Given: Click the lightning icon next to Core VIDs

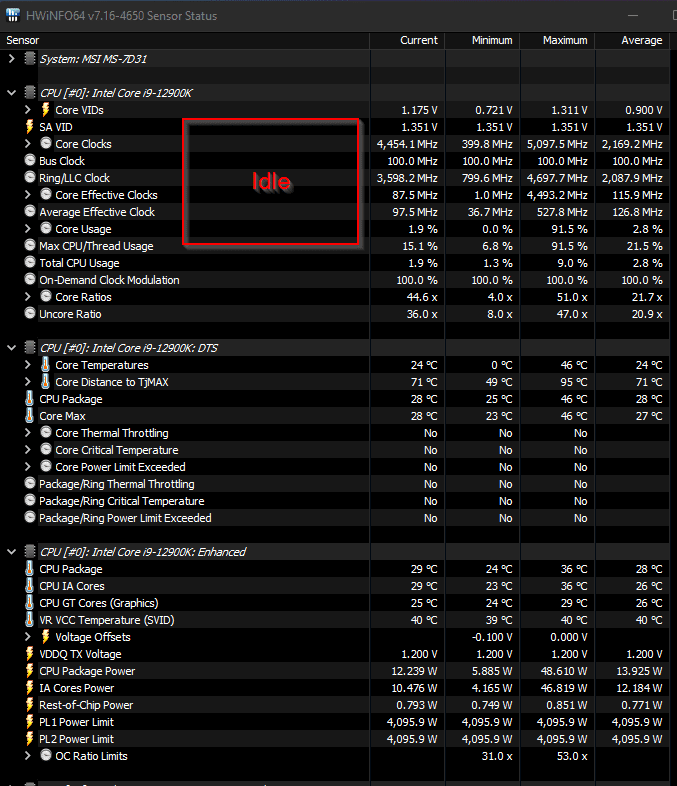Looking at the screenshot, I should click(46, 109).
